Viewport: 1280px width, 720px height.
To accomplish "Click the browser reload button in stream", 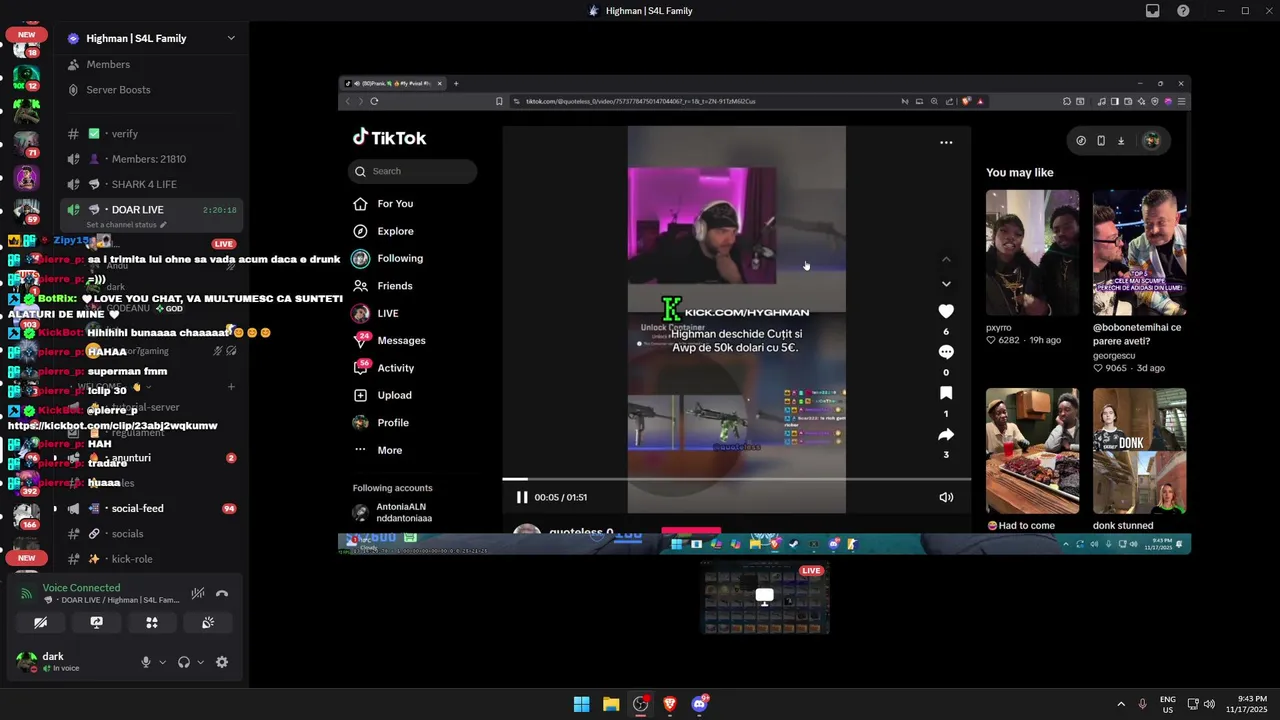I will (x=374, y=101).
